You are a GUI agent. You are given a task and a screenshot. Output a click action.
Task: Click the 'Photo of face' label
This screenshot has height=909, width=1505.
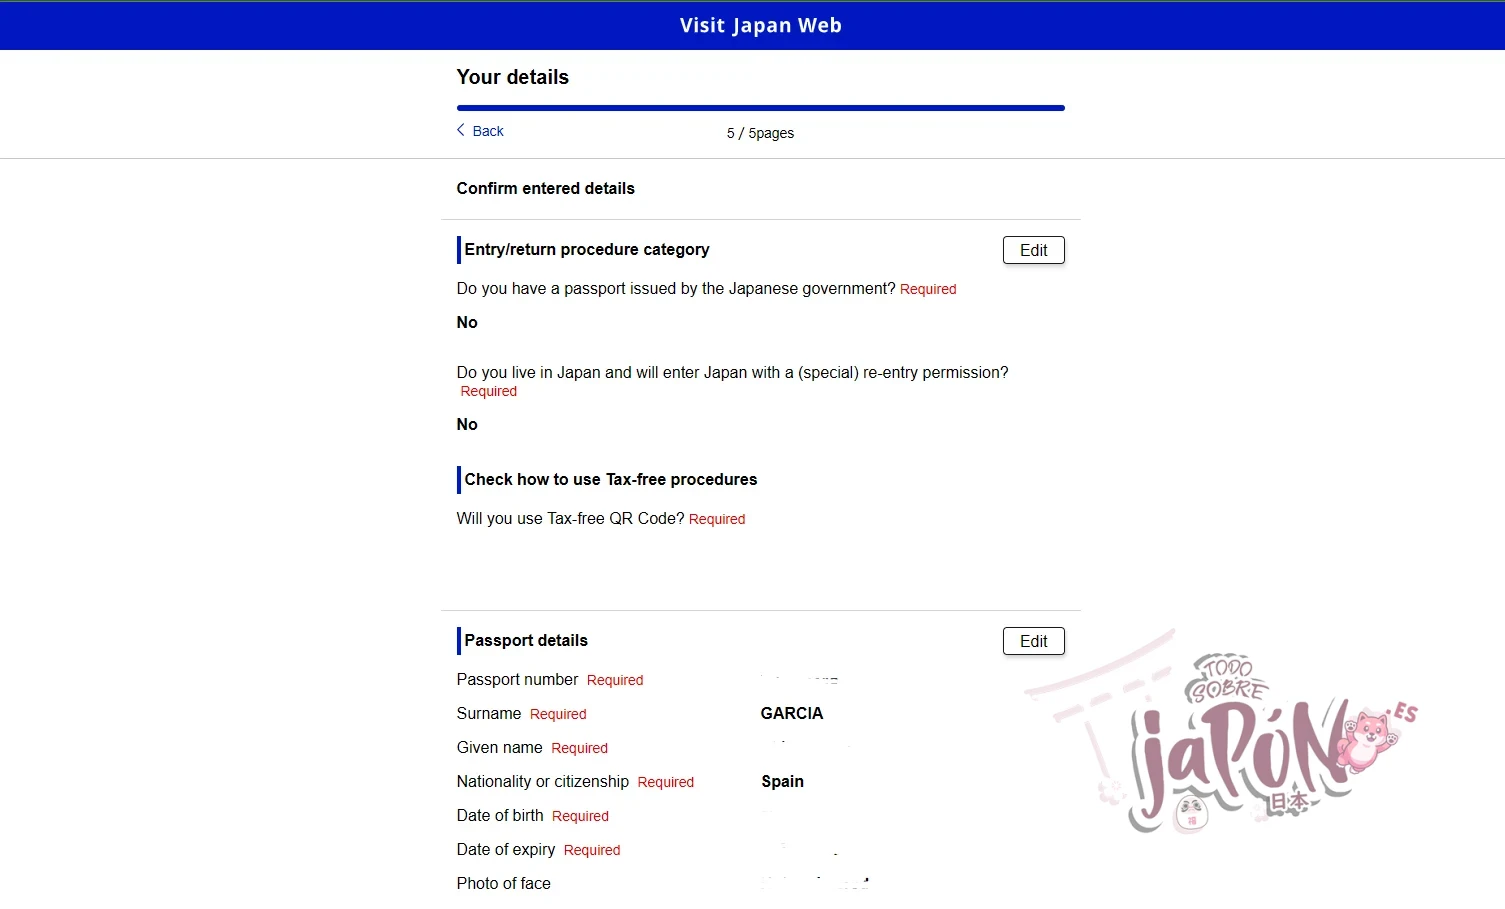click(504, 884)
